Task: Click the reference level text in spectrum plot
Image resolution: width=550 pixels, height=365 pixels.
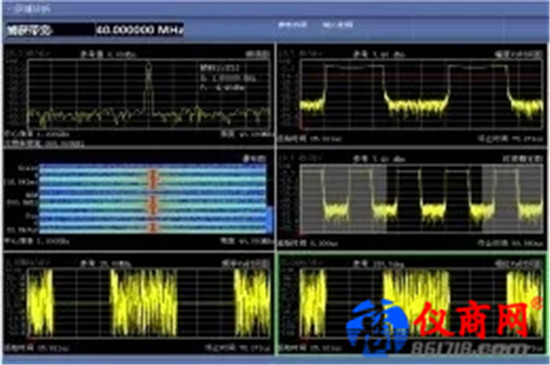Action: (109, 54)
